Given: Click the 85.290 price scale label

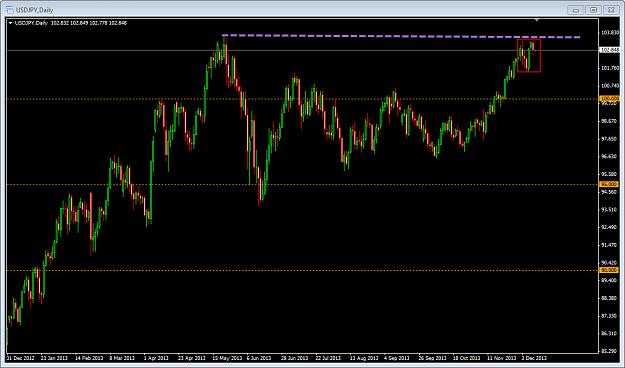Looking at the screenshot, I should (x=610, y=351).
